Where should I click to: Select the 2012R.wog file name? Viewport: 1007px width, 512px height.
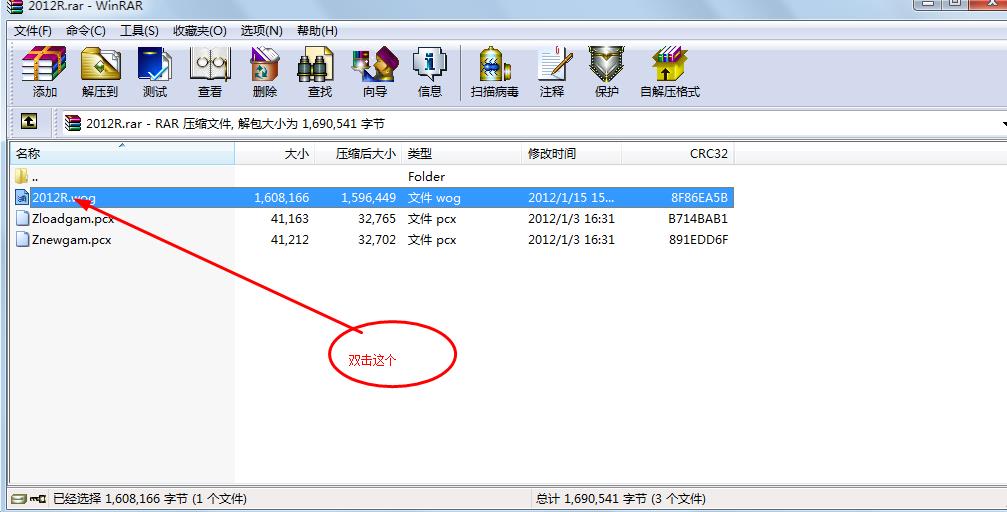click(64, 198)
